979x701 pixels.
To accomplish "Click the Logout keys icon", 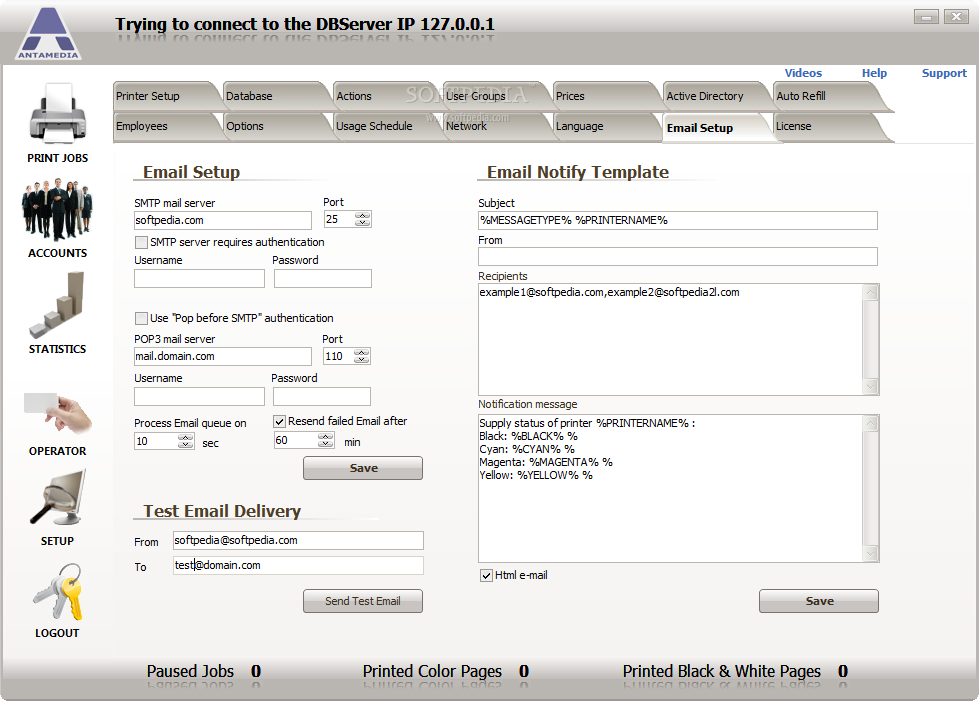I will click(x=57, y=592).
